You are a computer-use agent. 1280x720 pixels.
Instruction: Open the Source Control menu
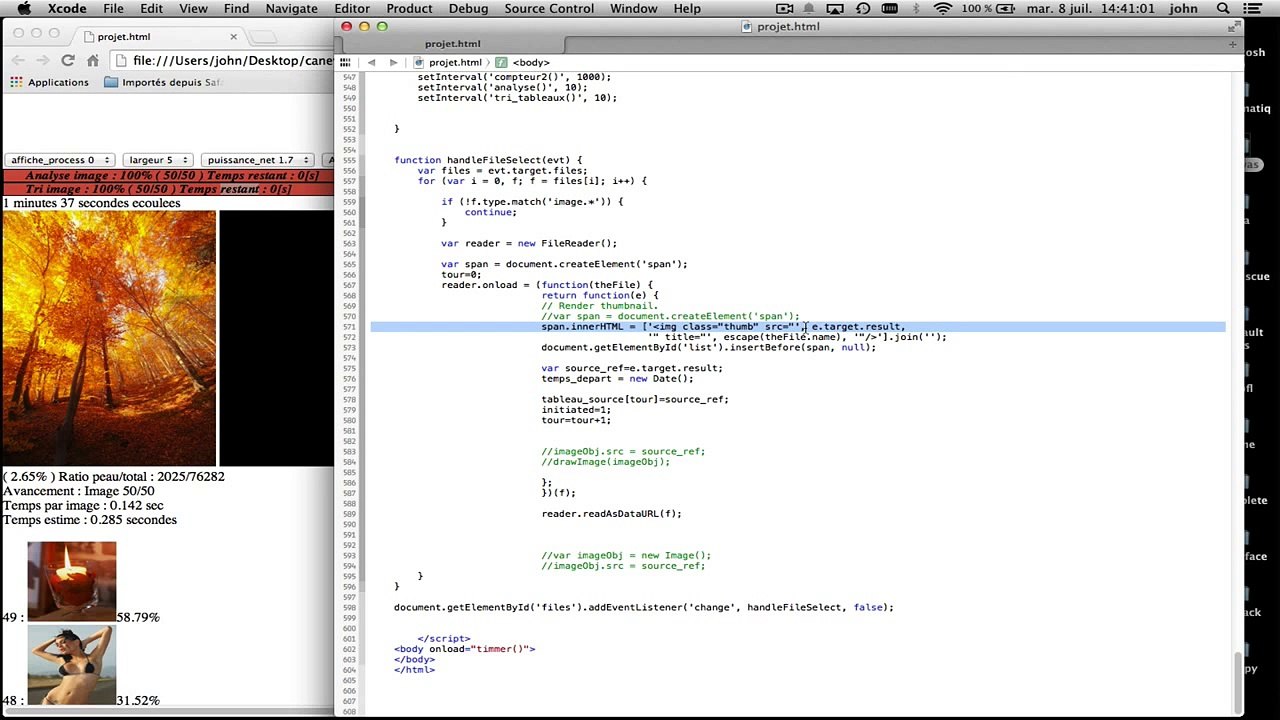tap(549, 9)
